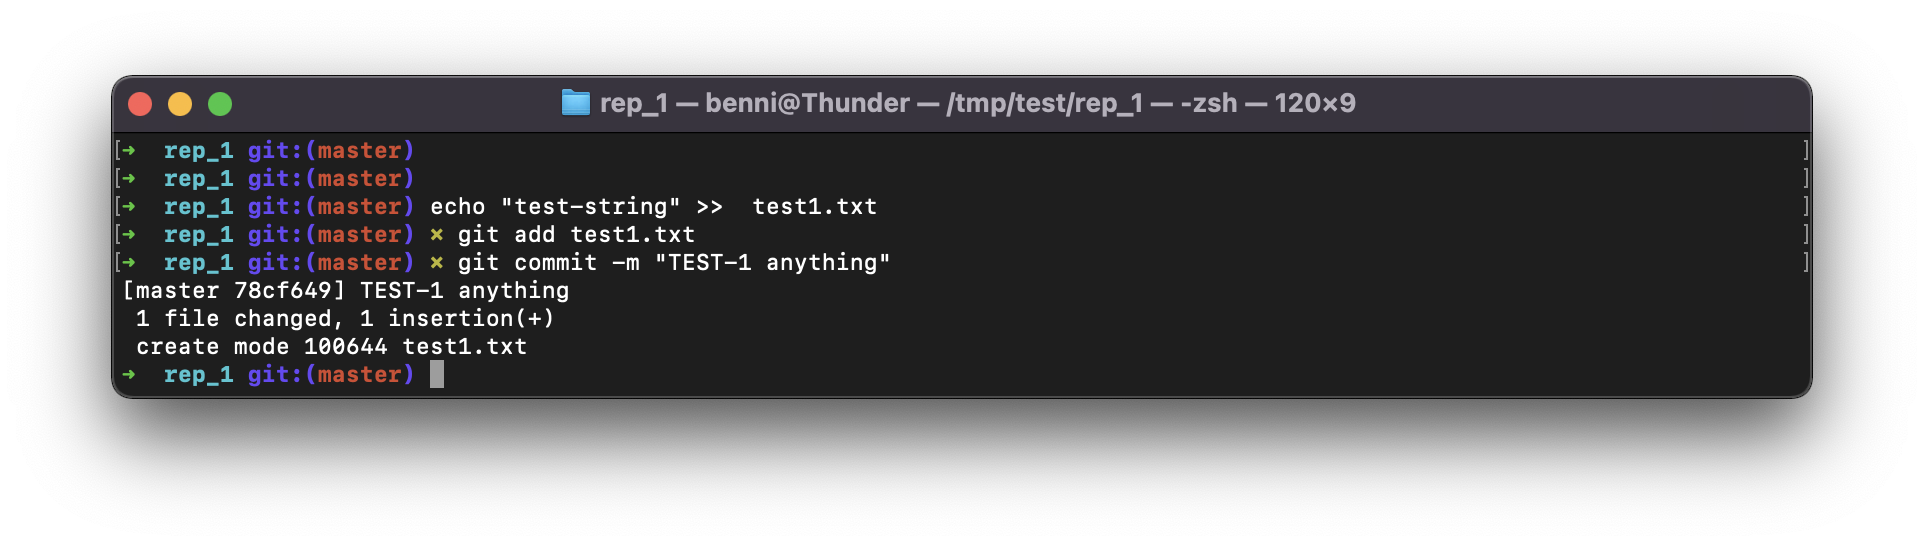Zoom the window with the green button

click(220, 104)
